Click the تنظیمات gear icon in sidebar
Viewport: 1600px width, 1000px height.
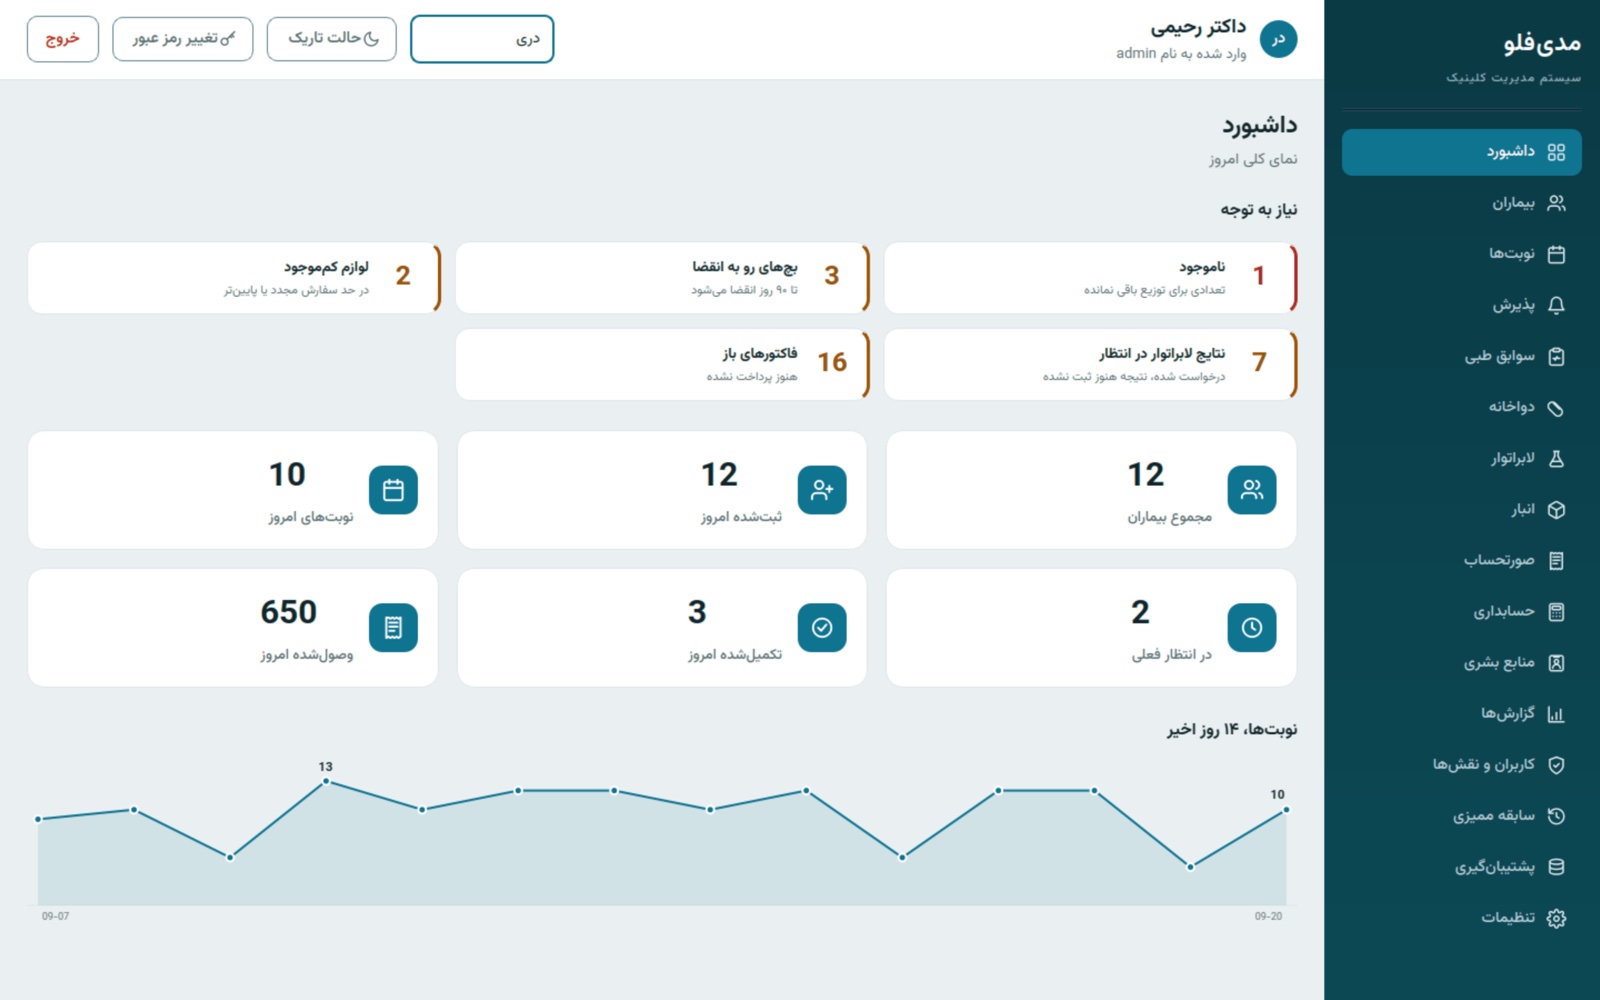click(x=1556, y=917)
